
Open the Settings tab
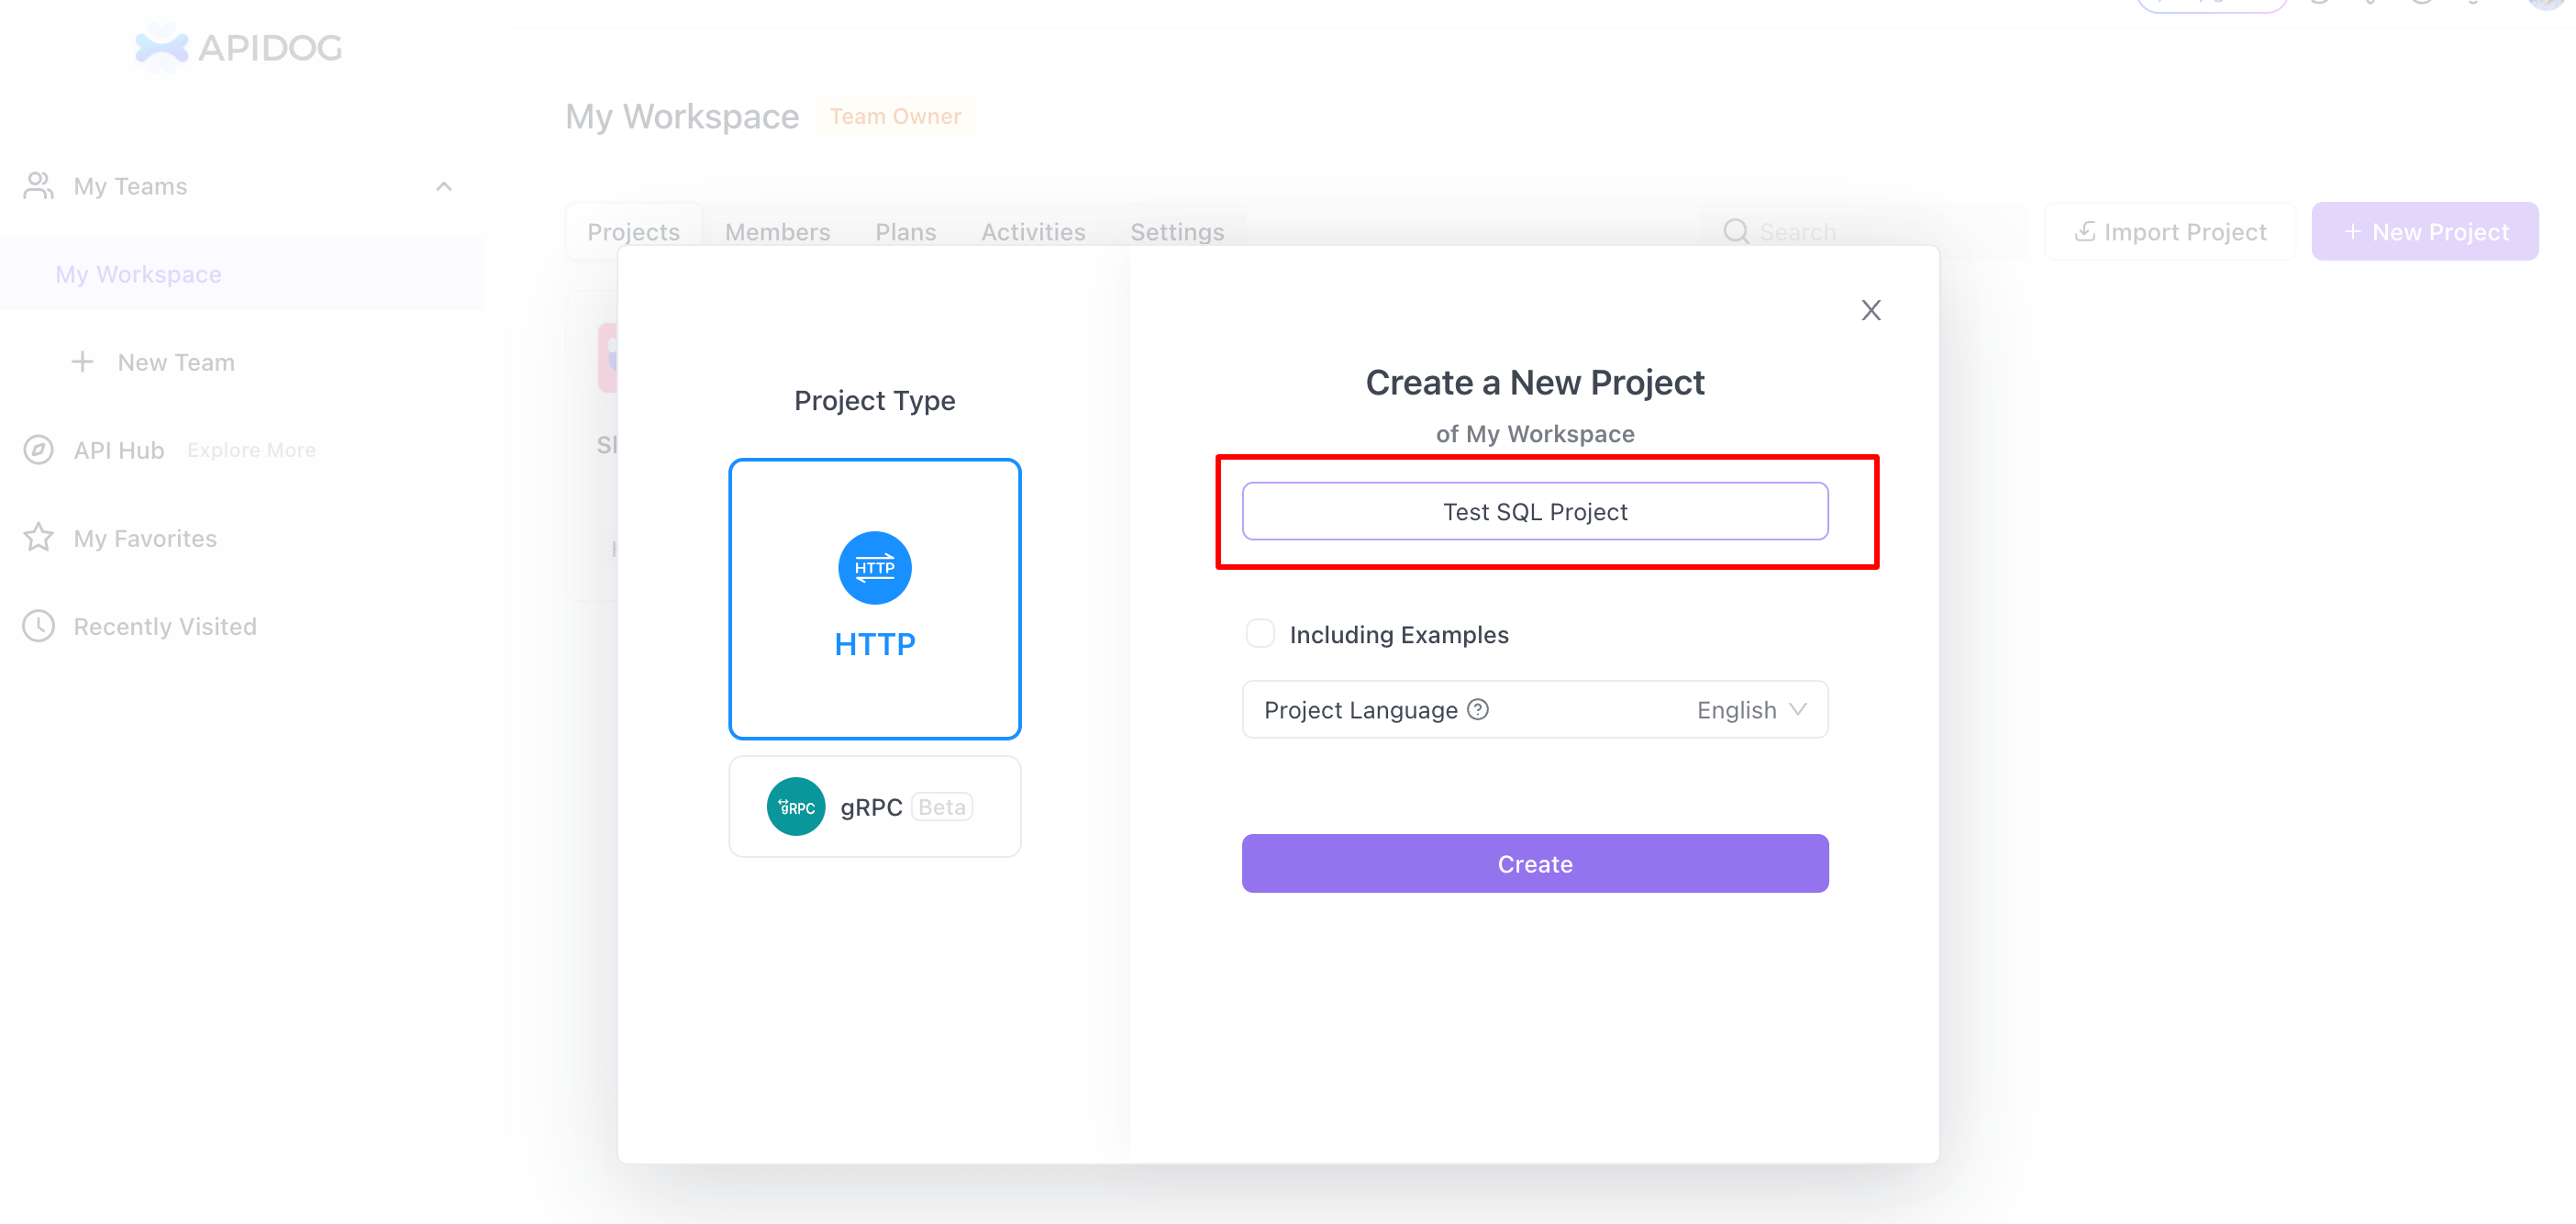tap(1176, 231)
